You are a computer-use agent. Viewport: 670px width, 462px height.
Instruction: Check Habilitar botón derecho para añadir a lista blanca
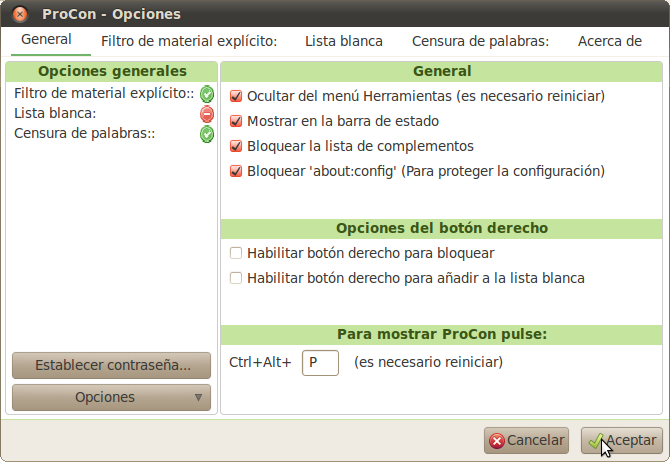[236, 278]
